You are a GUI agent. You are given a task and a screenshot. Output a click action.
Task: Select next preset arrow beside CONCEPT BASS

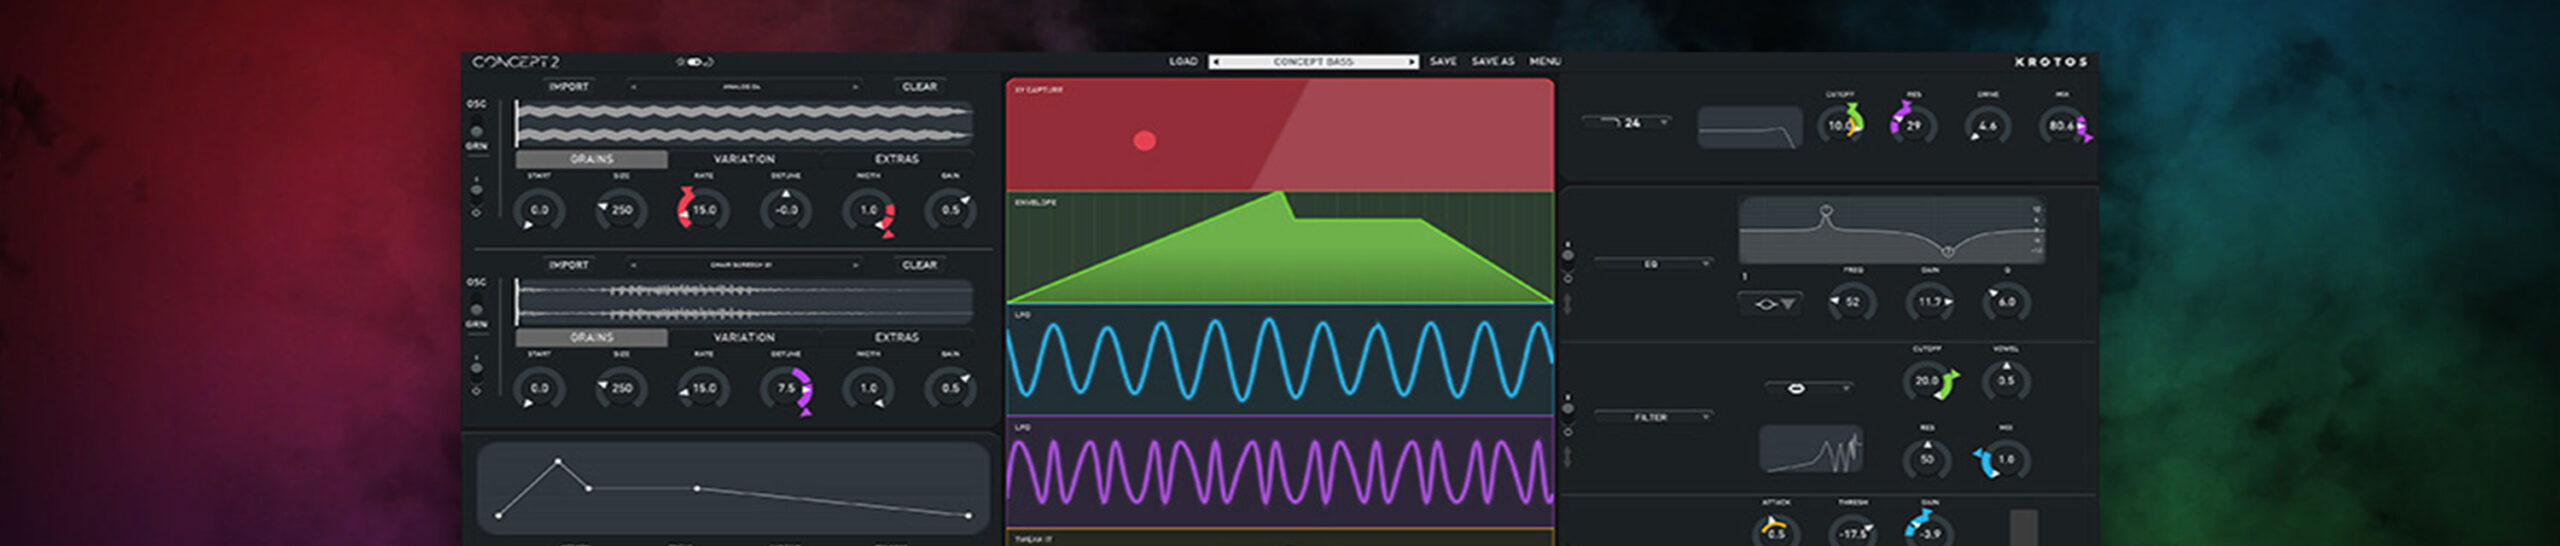1412,62
